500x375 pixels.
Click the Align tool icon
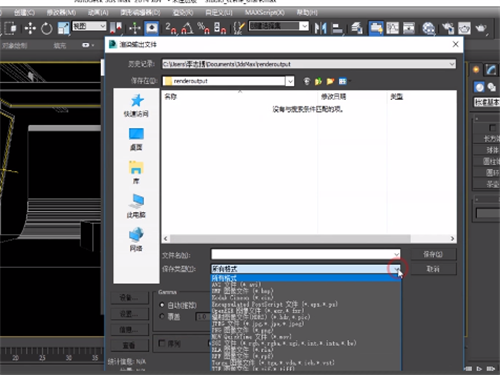point(337,28)
